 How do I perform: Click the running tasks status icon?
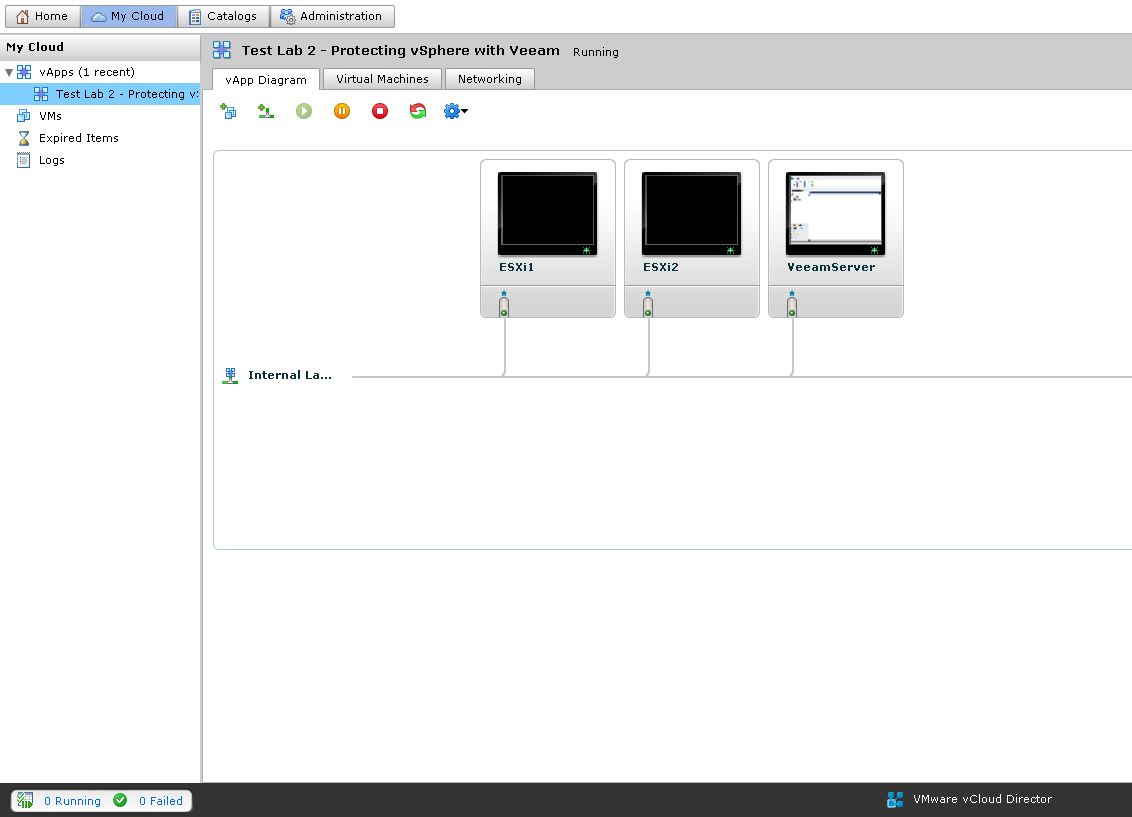point(25,800)
